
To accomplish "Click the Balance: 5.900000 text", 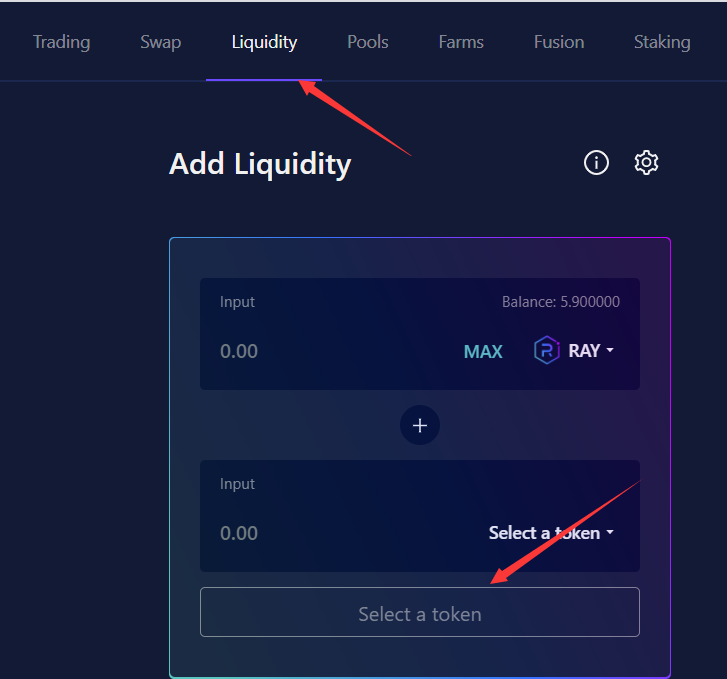I will point(561,302).
